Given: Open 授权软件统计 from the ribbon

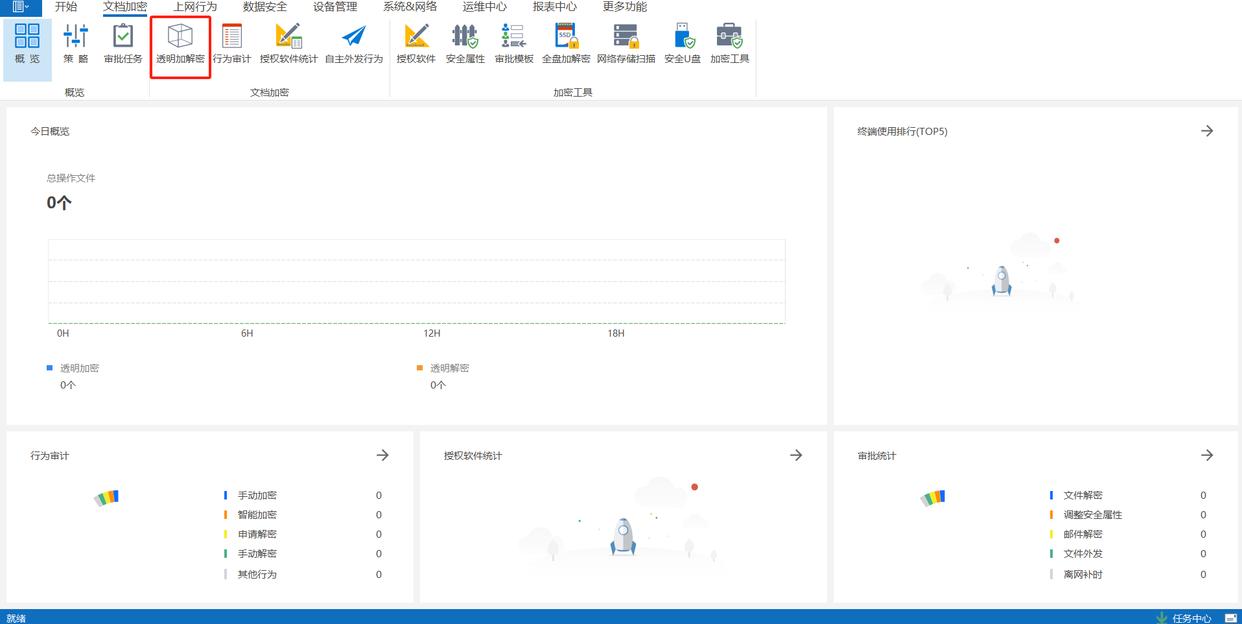Looking at the screenshot, I should [289, 45].
